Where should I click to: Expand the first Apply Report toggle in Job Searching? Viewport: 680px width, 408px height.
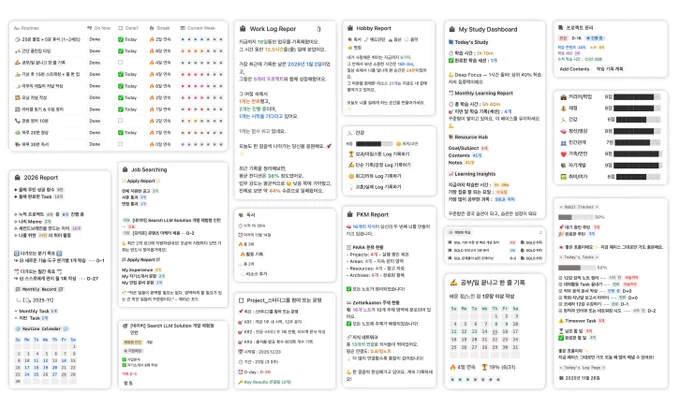[141, 181]
